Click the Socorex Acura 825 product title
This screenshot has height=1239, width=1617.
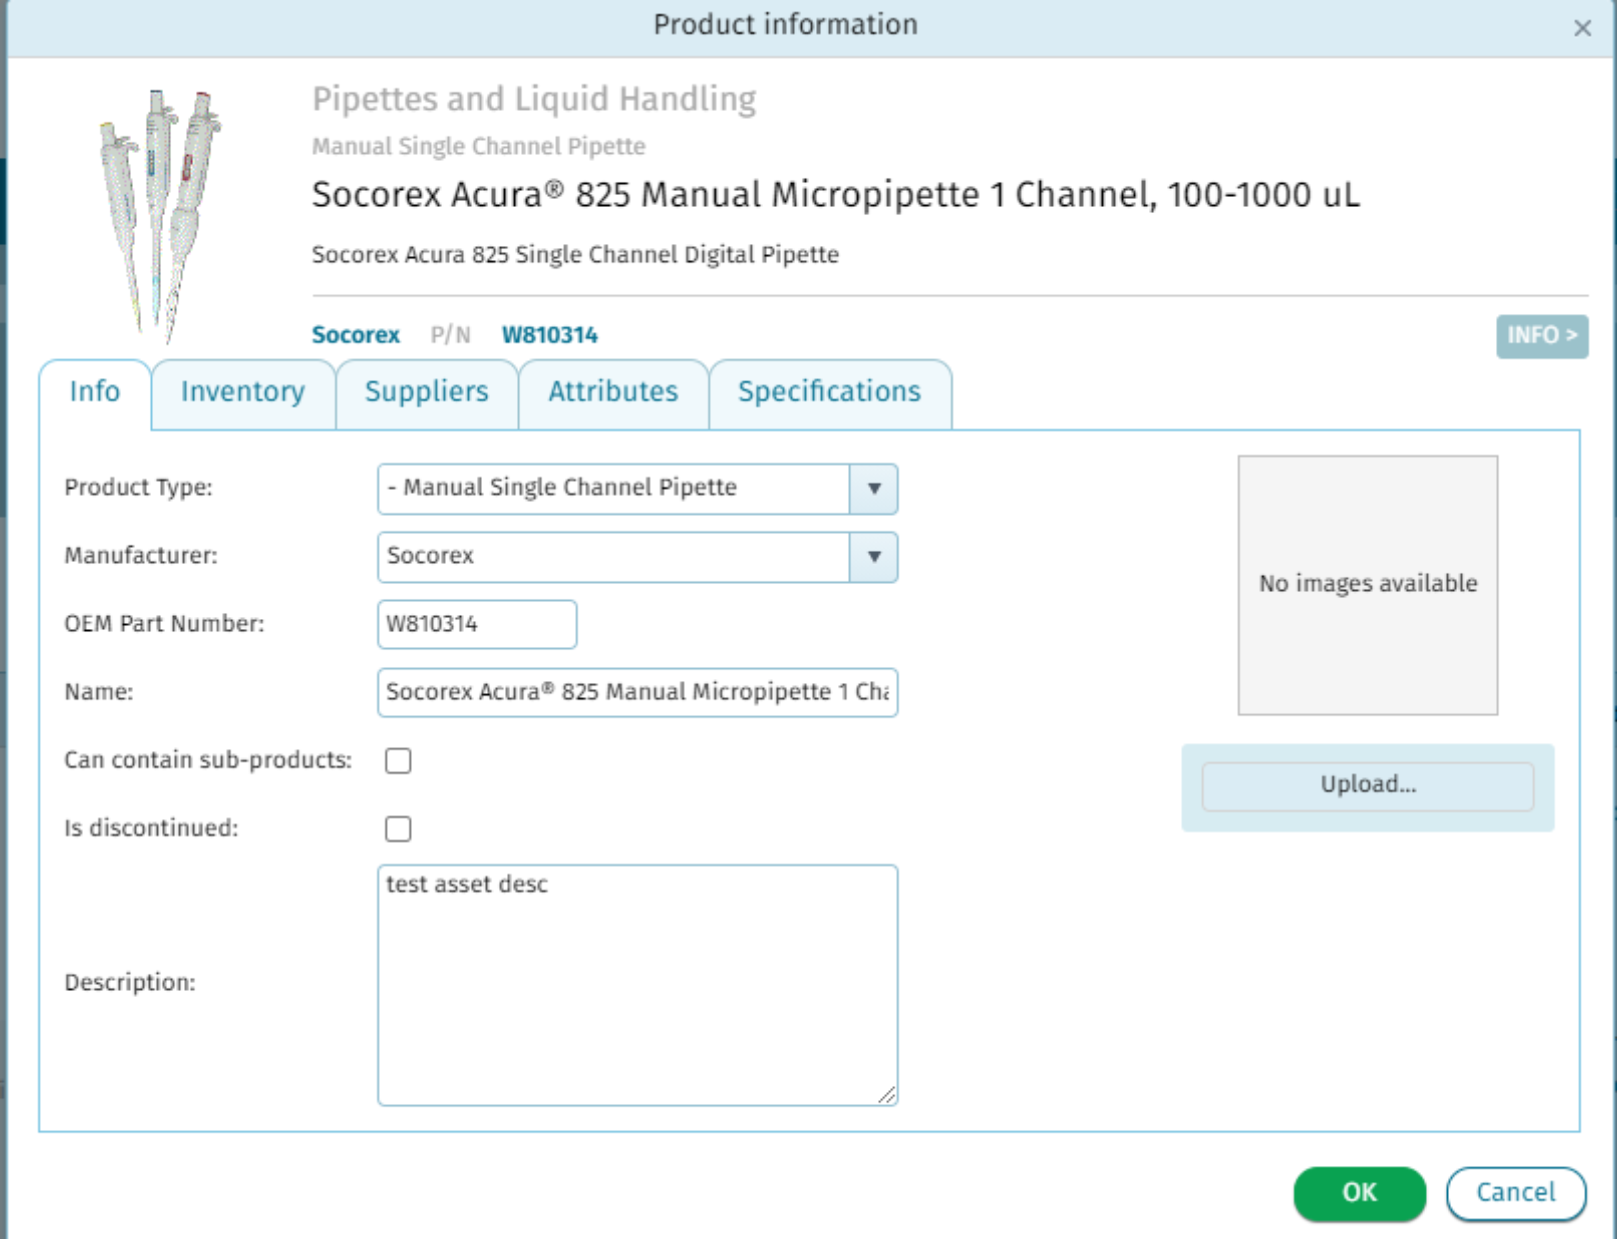pos(835,194)
